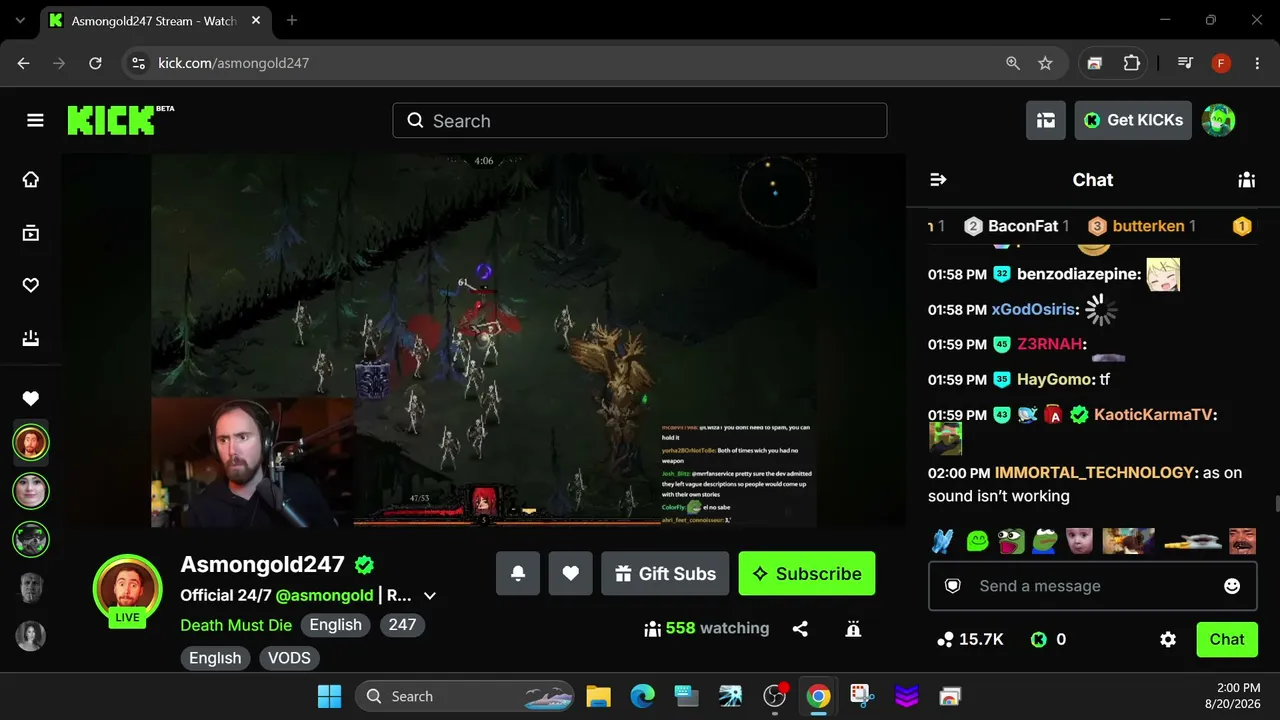Click the Get KICKs button
The height and width of the screenshot is (720, 1280).
point(1133,120)
